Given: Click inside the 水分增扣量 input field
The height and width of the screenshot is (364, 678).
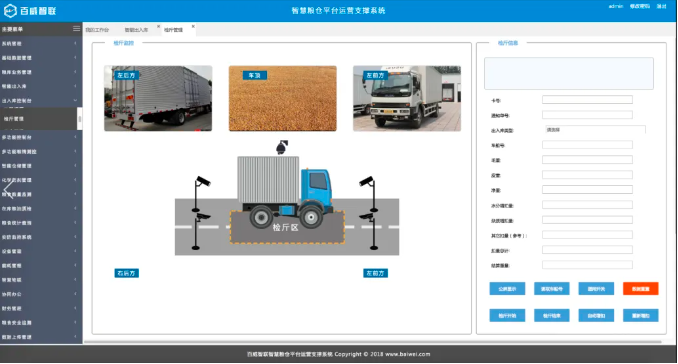Looking at the screenshot, I should pos(587,205).
